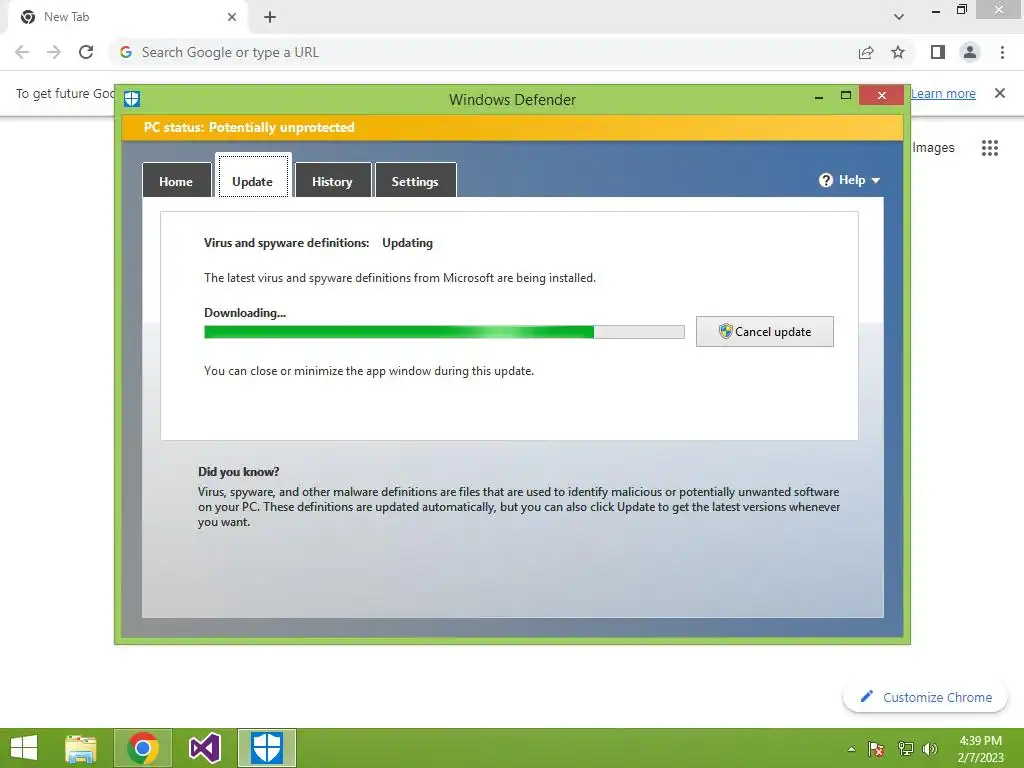Open the network status tray icon
Image resolution: width=1024 pixels, height=768 pixels.
[905, 749]
